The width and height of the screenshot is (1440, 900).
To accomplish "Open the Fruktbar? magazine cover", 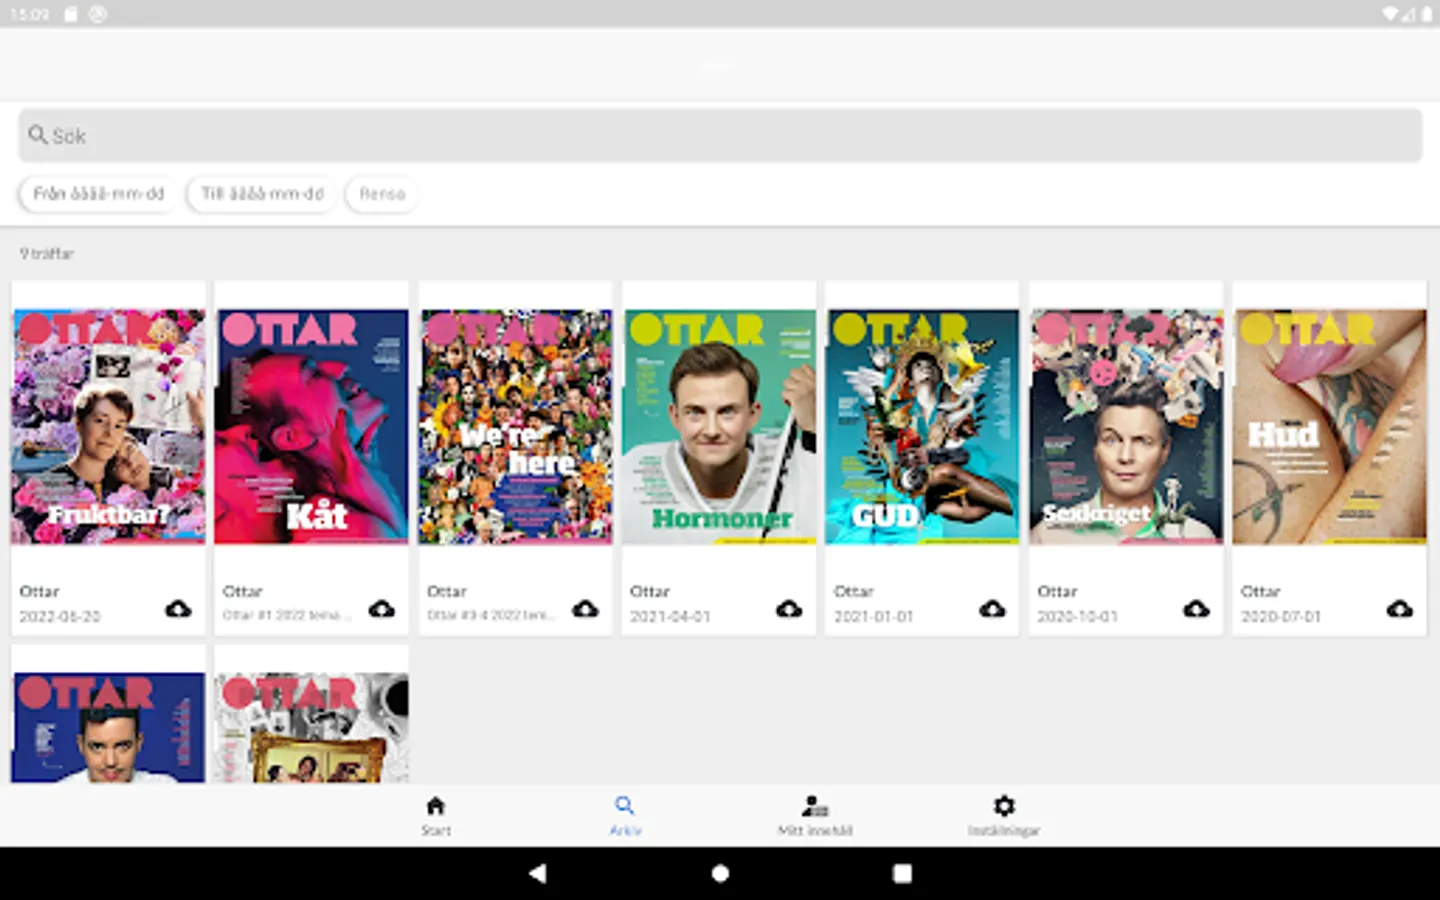I will tap(108, 426).
